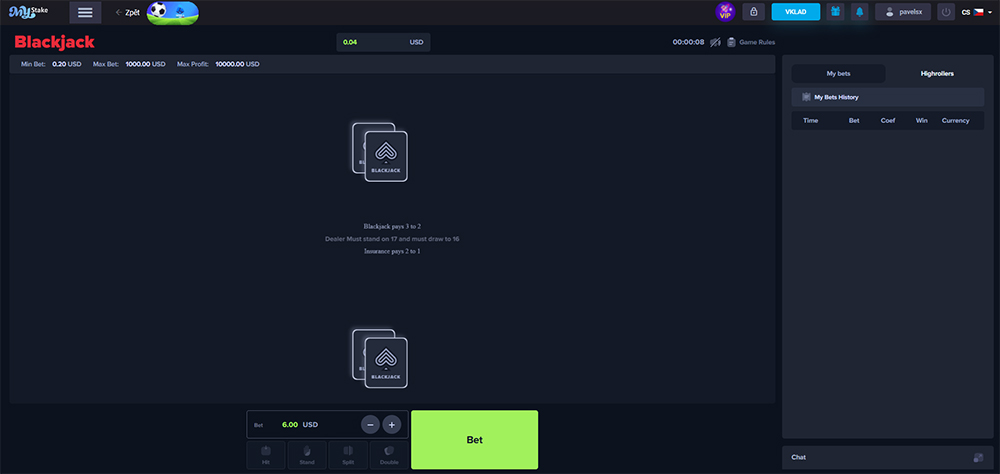This screenshot has width=1000, height=474.
Task: Click the padlock icon
Action: point(753,11)
